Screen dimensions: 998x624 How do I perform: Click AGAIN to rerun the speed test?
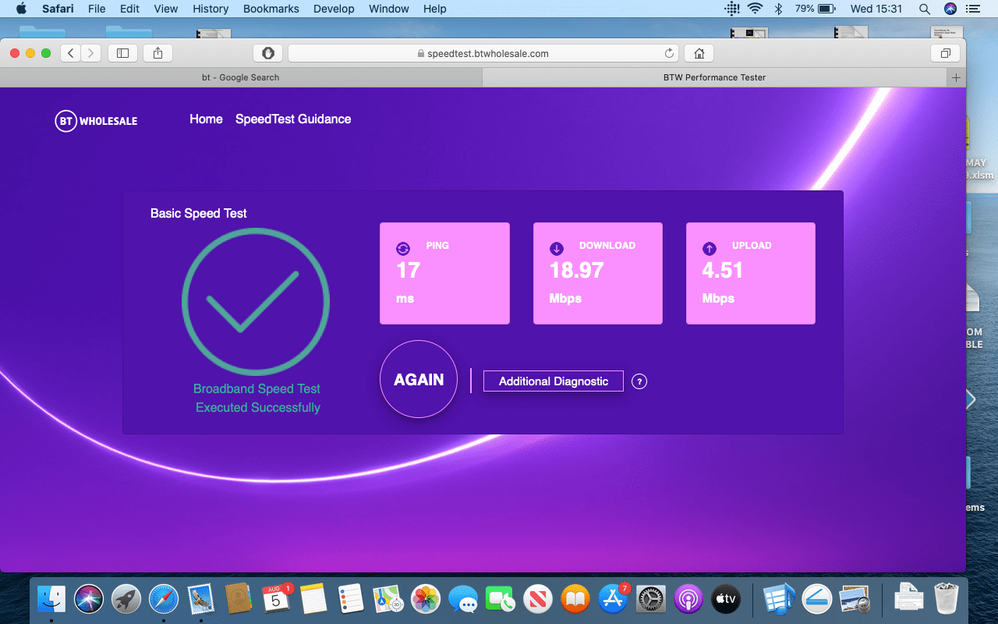click(419, 380)
